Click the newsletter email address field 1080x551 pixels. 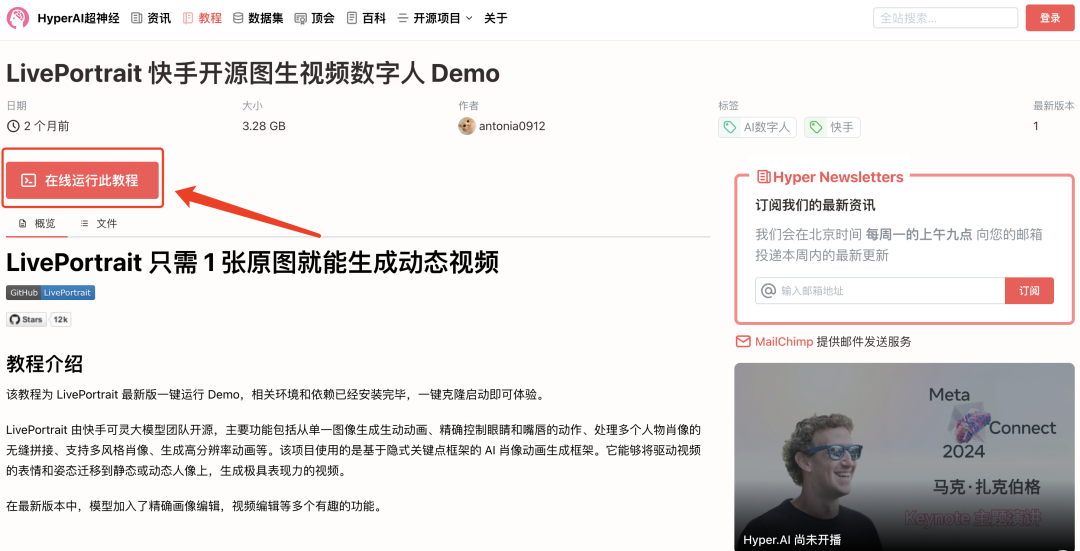tap(880, 291)
